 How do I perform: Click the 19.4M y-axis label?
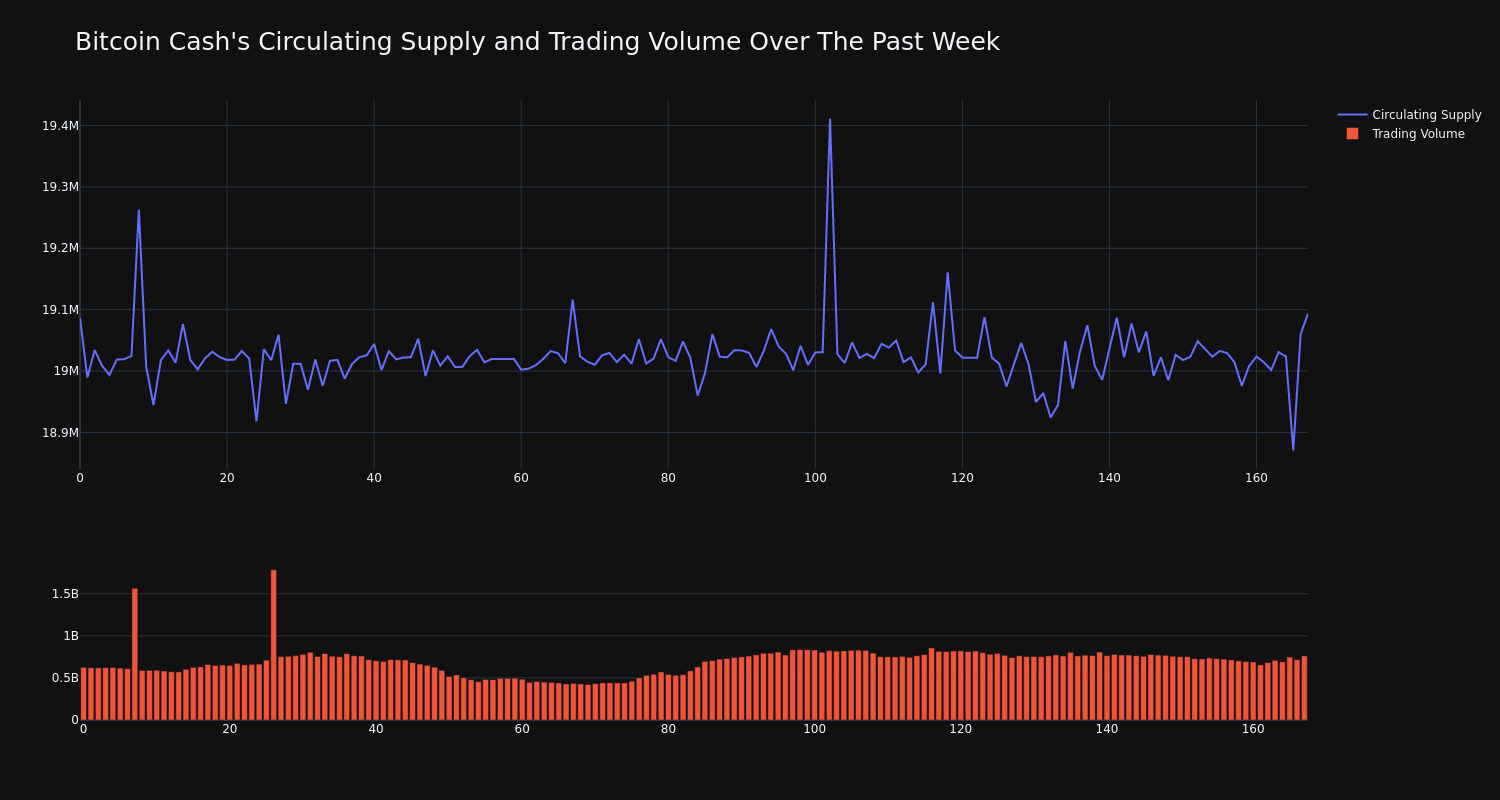tap(60, 126)
